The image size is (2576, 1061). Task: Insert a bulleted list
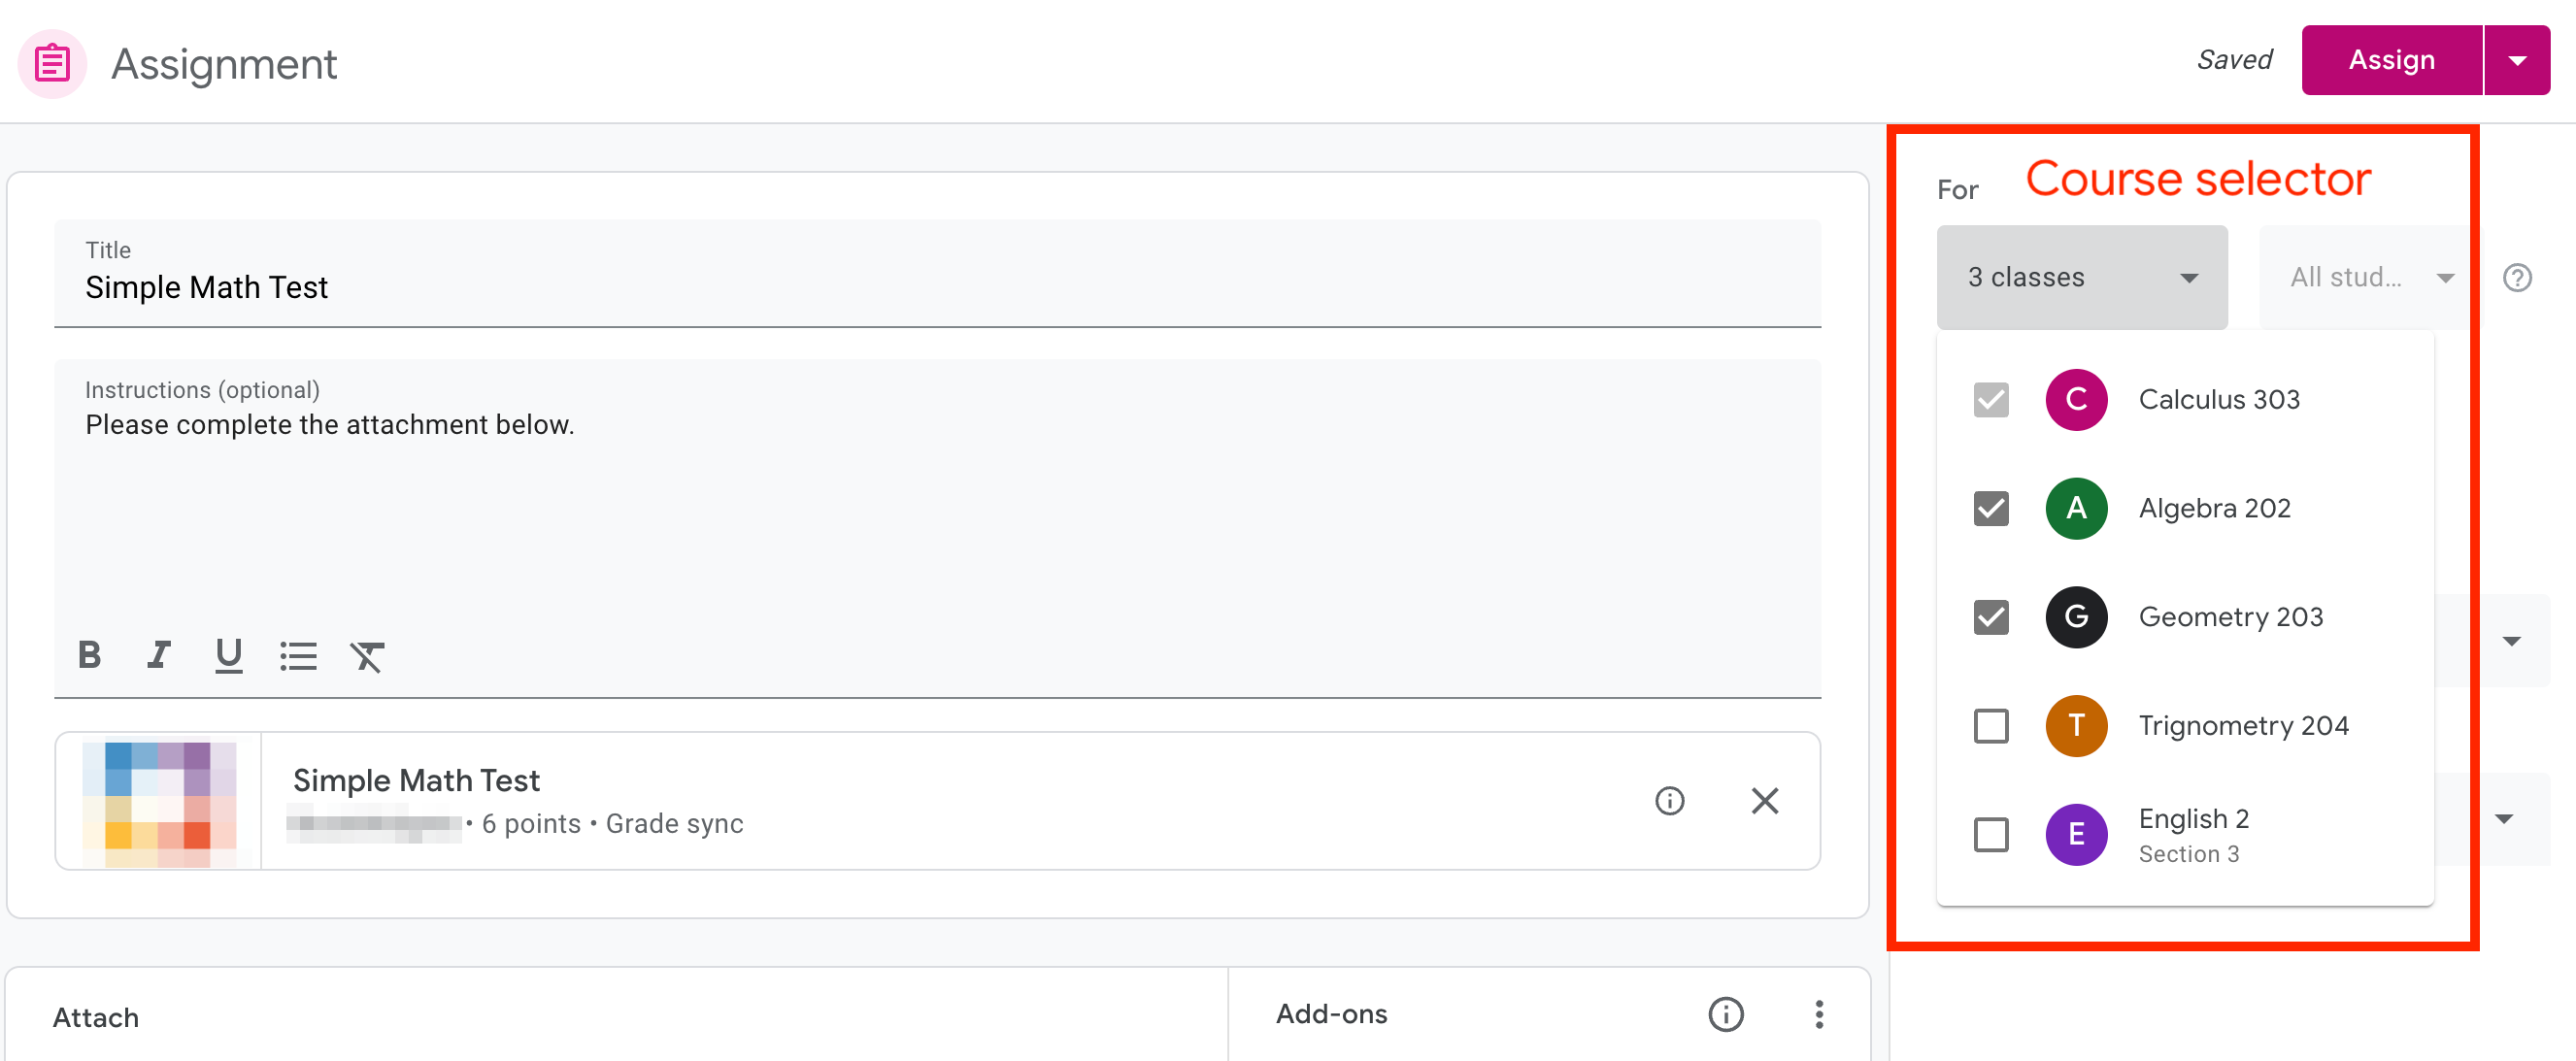point(298,656)
